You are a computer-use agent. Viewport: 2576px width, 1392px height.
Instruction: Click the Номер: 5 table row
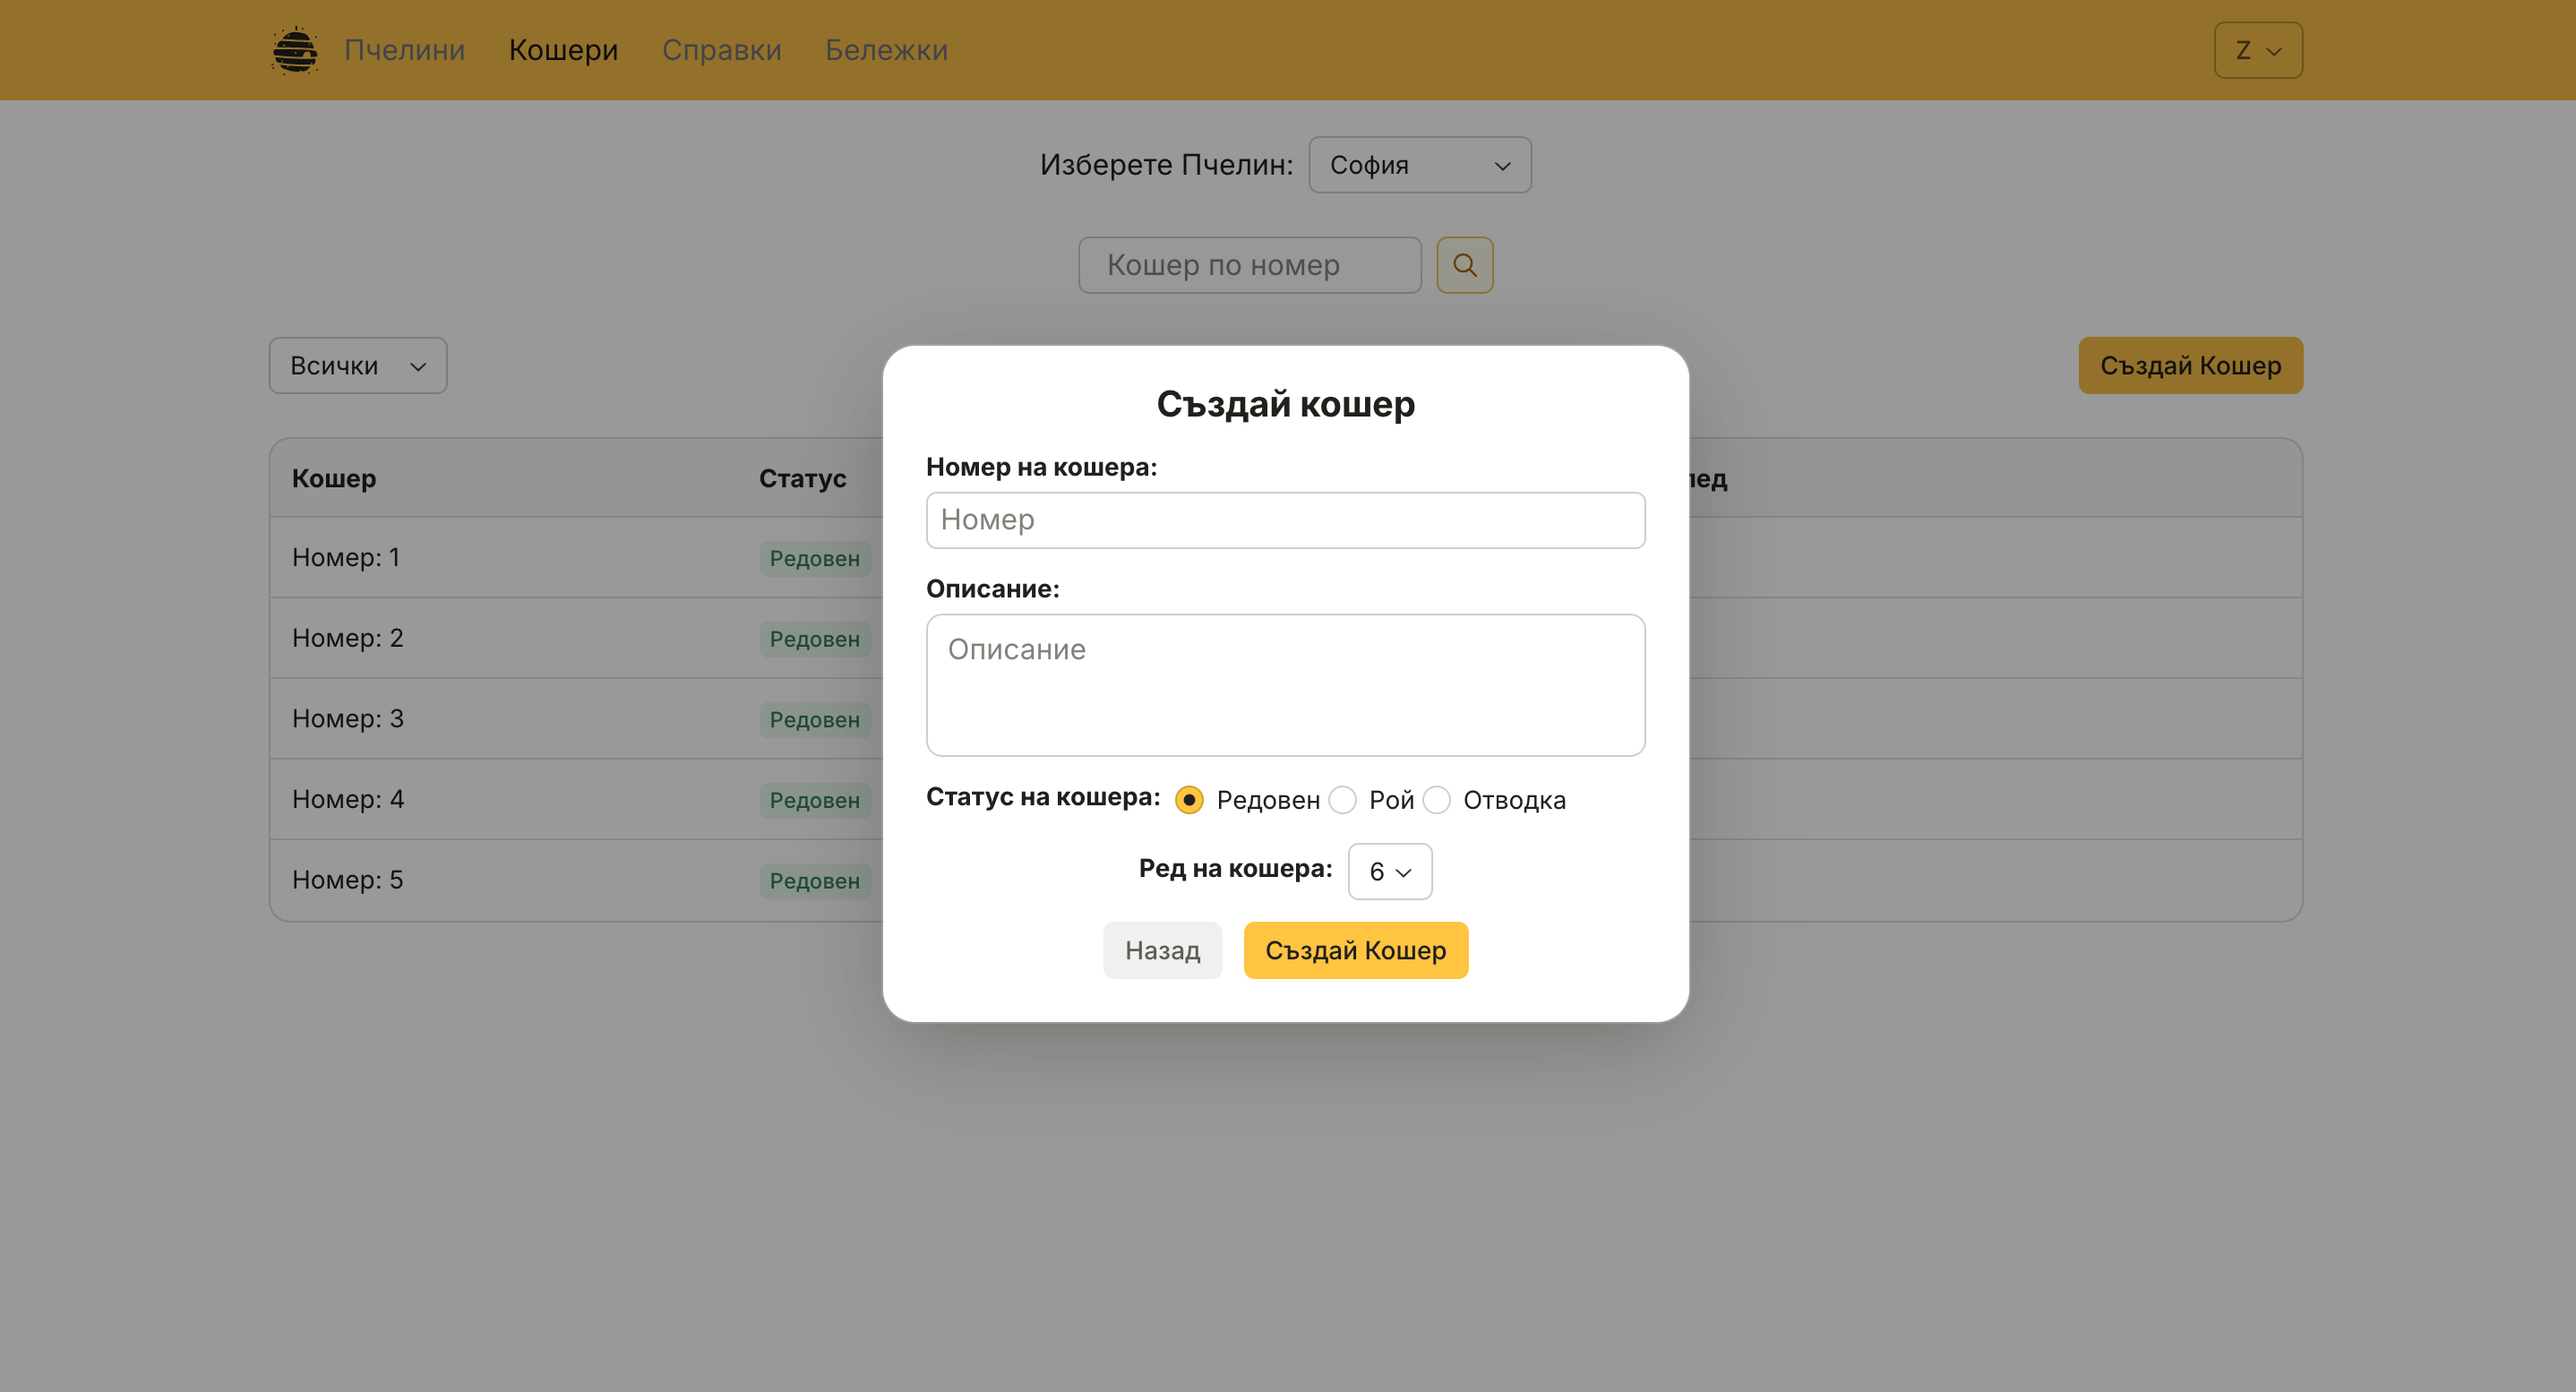[1286, 880]
